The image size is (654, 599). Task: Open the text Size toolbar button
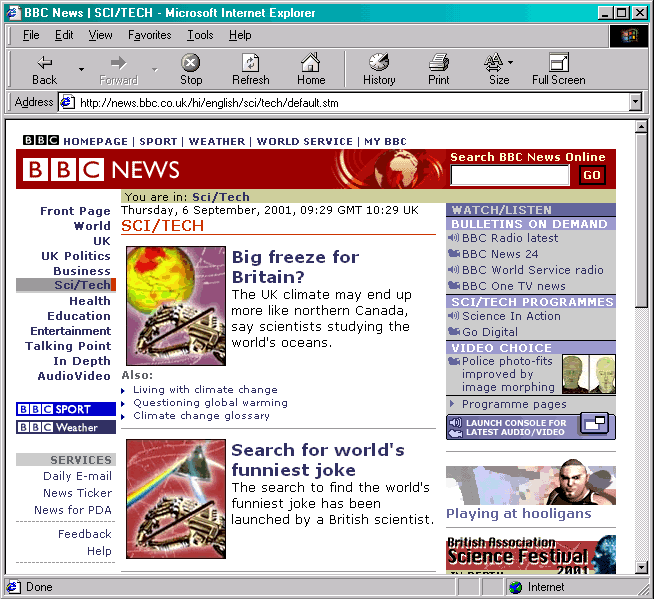(x=499, y=70)
